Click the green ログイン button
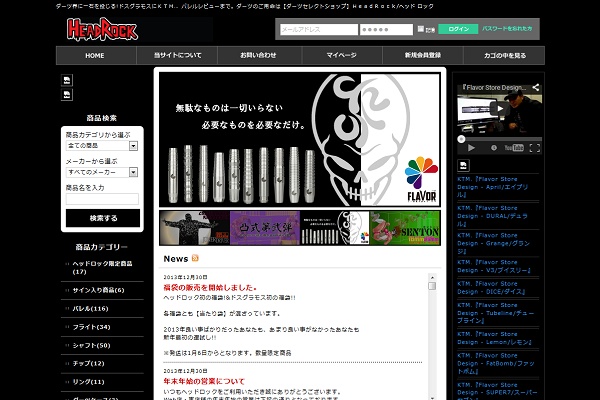Screen dimensions: 600x400 tap(458, 29)
